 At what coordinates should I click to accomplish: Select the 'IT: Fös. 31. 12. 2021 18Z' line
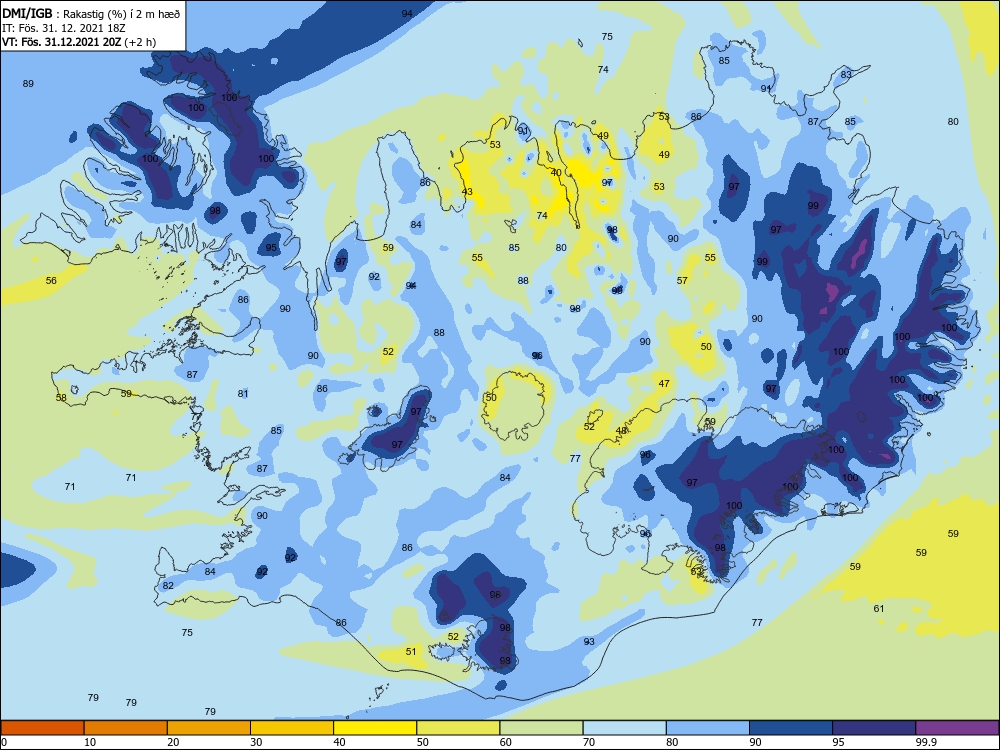64,28
